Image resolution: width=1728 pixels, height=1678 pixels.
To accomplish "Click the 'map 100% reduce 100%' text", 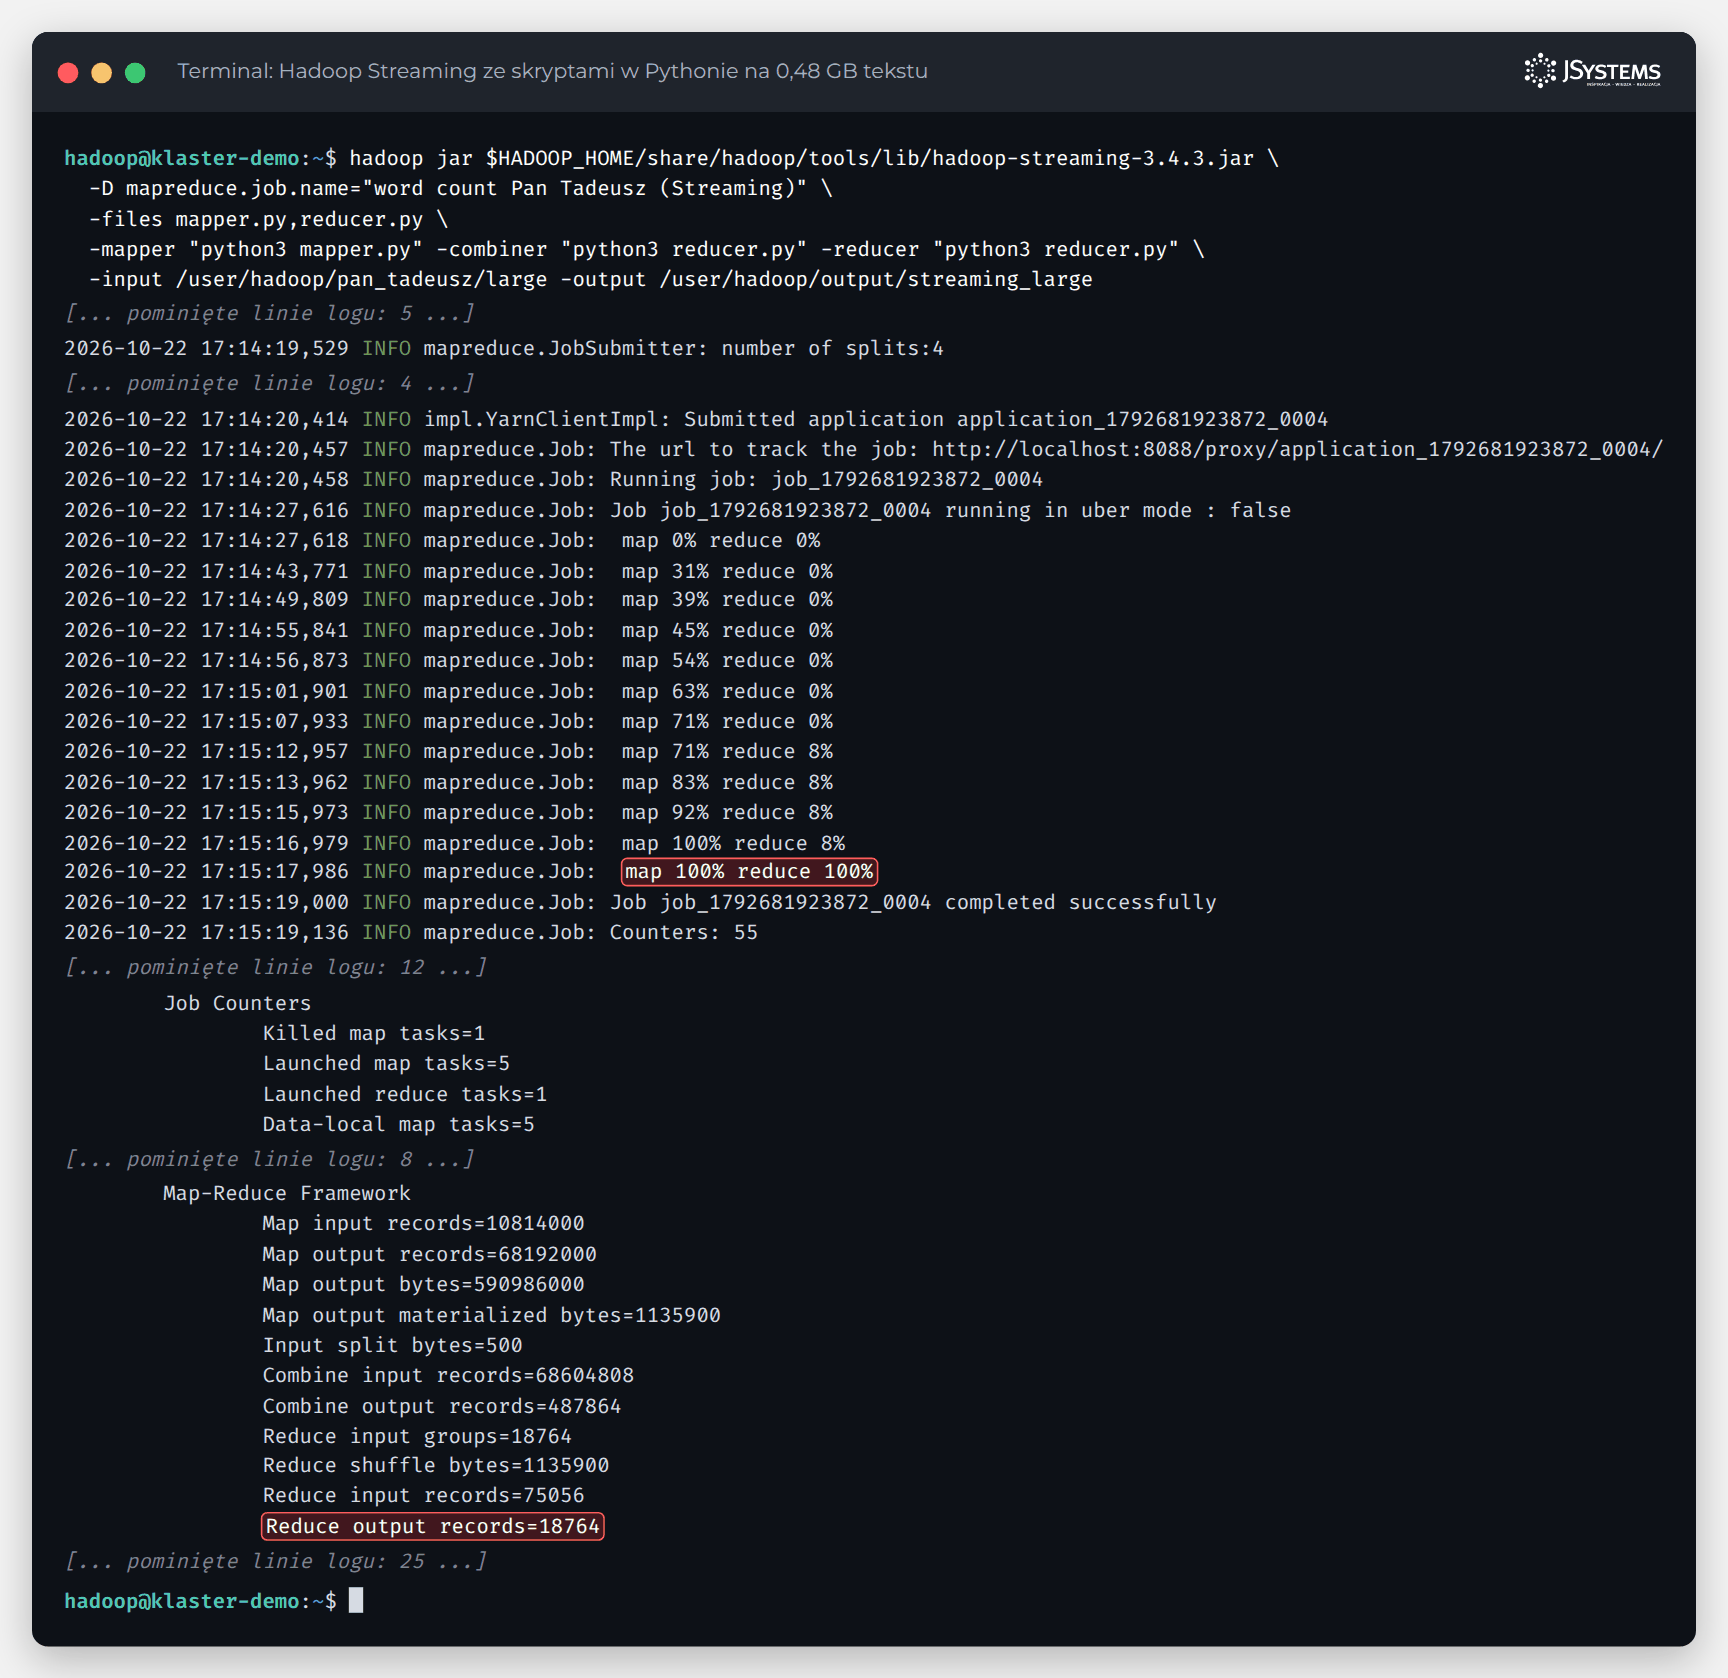I will pyautogui.click(x=749, y=871).
